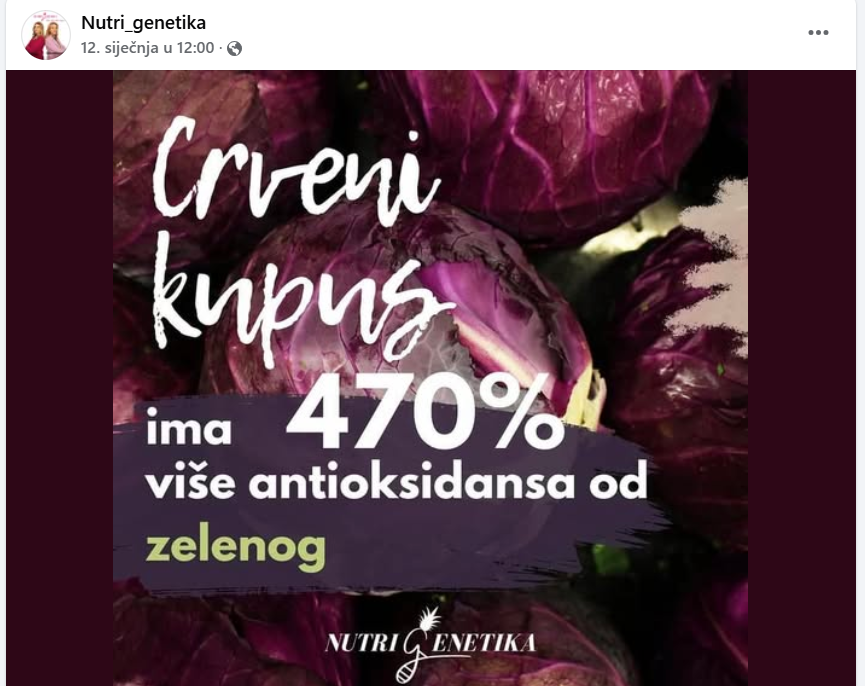The image size is (865, 686).
Task: Click the dark margin left of the image
Action: click(60, 378)
